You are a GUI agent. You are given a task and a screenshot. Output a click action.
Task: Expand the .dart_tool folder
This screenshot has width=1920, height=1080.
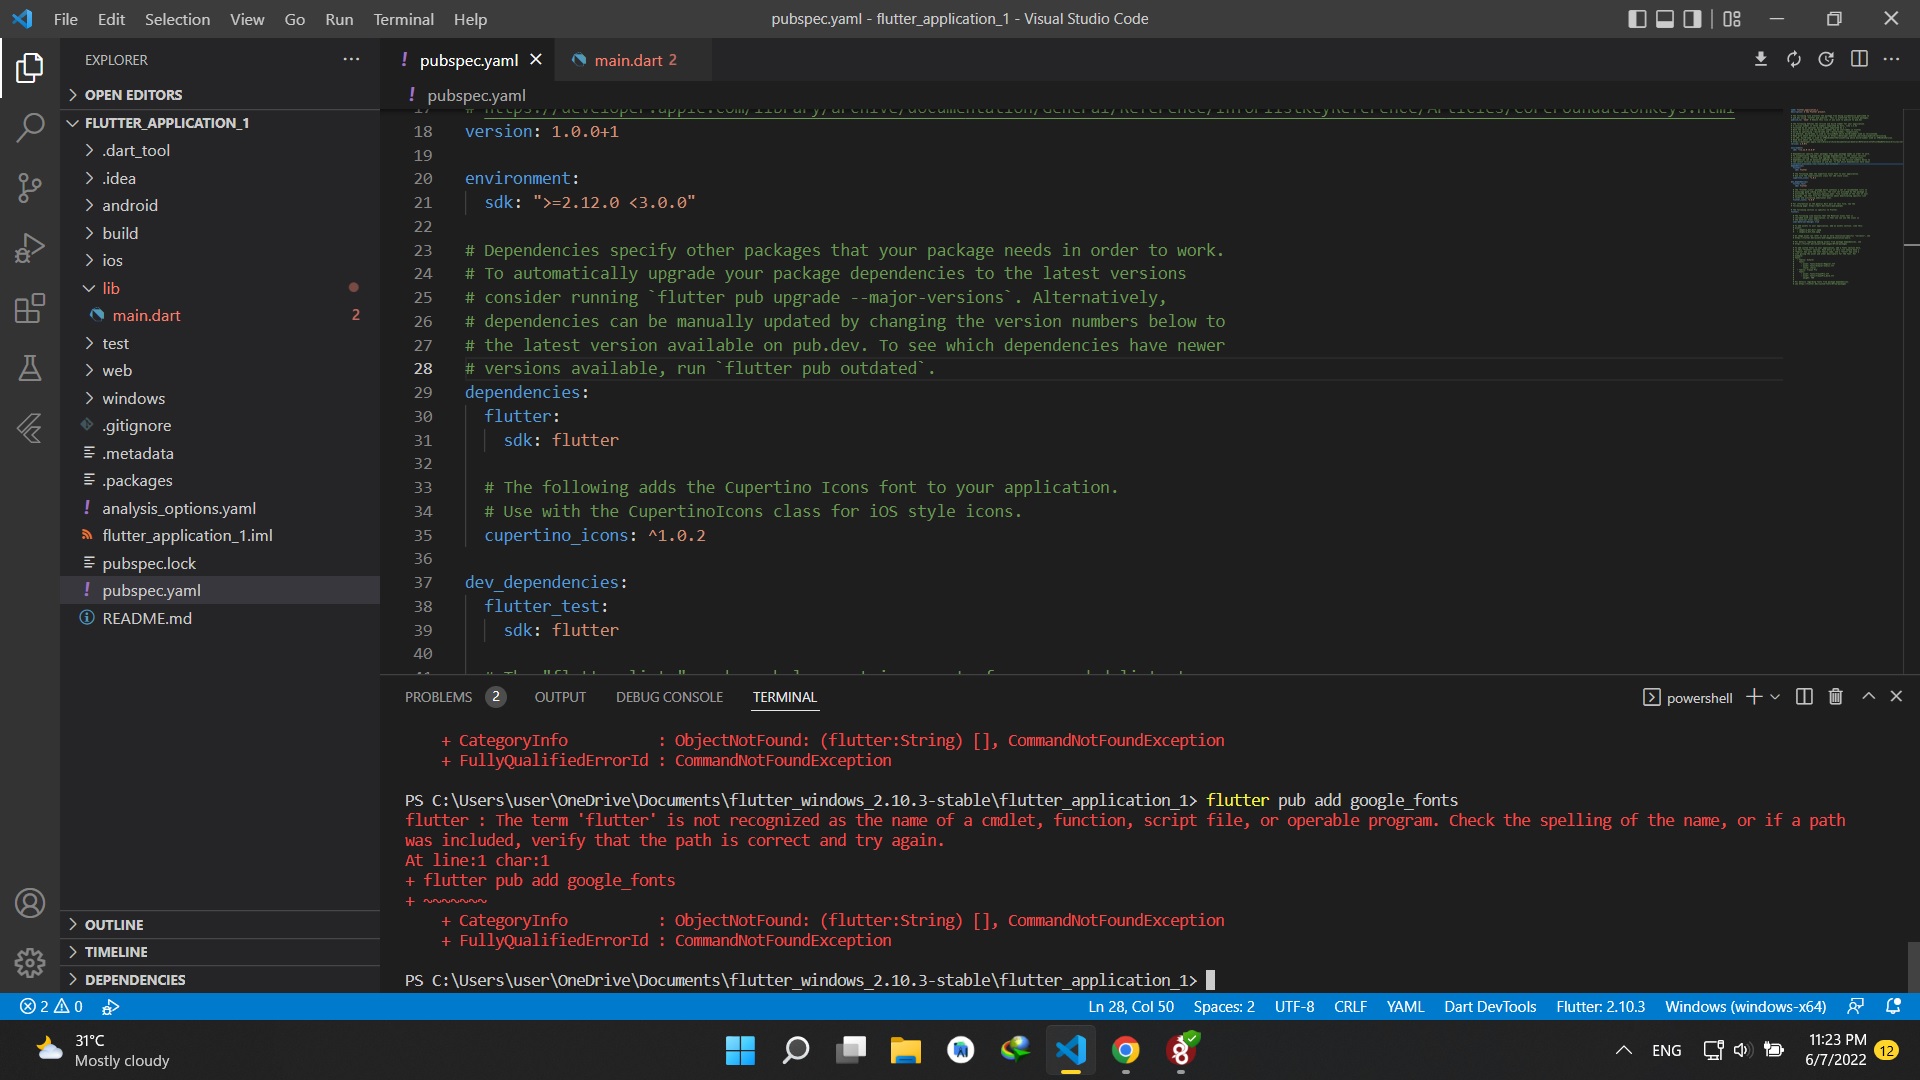220,150
